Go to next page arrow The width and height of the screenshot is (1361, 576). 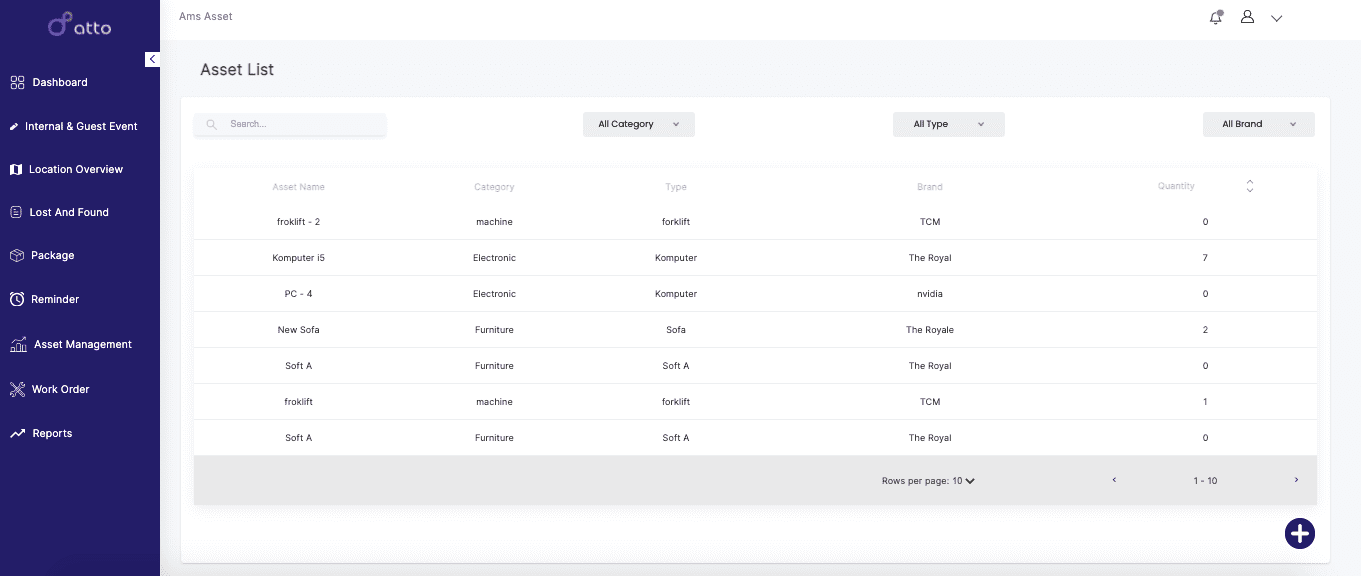pos(1296,480)
